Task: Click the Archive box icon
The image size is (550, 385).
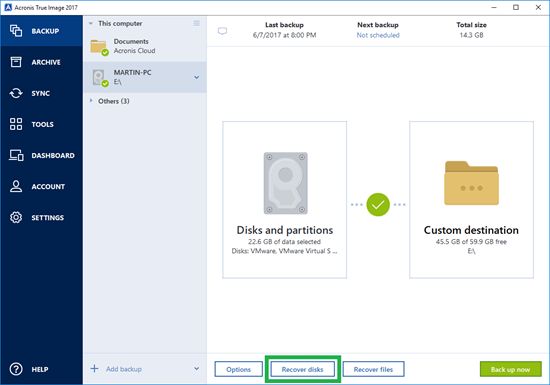Action: (x=16, y=62)
